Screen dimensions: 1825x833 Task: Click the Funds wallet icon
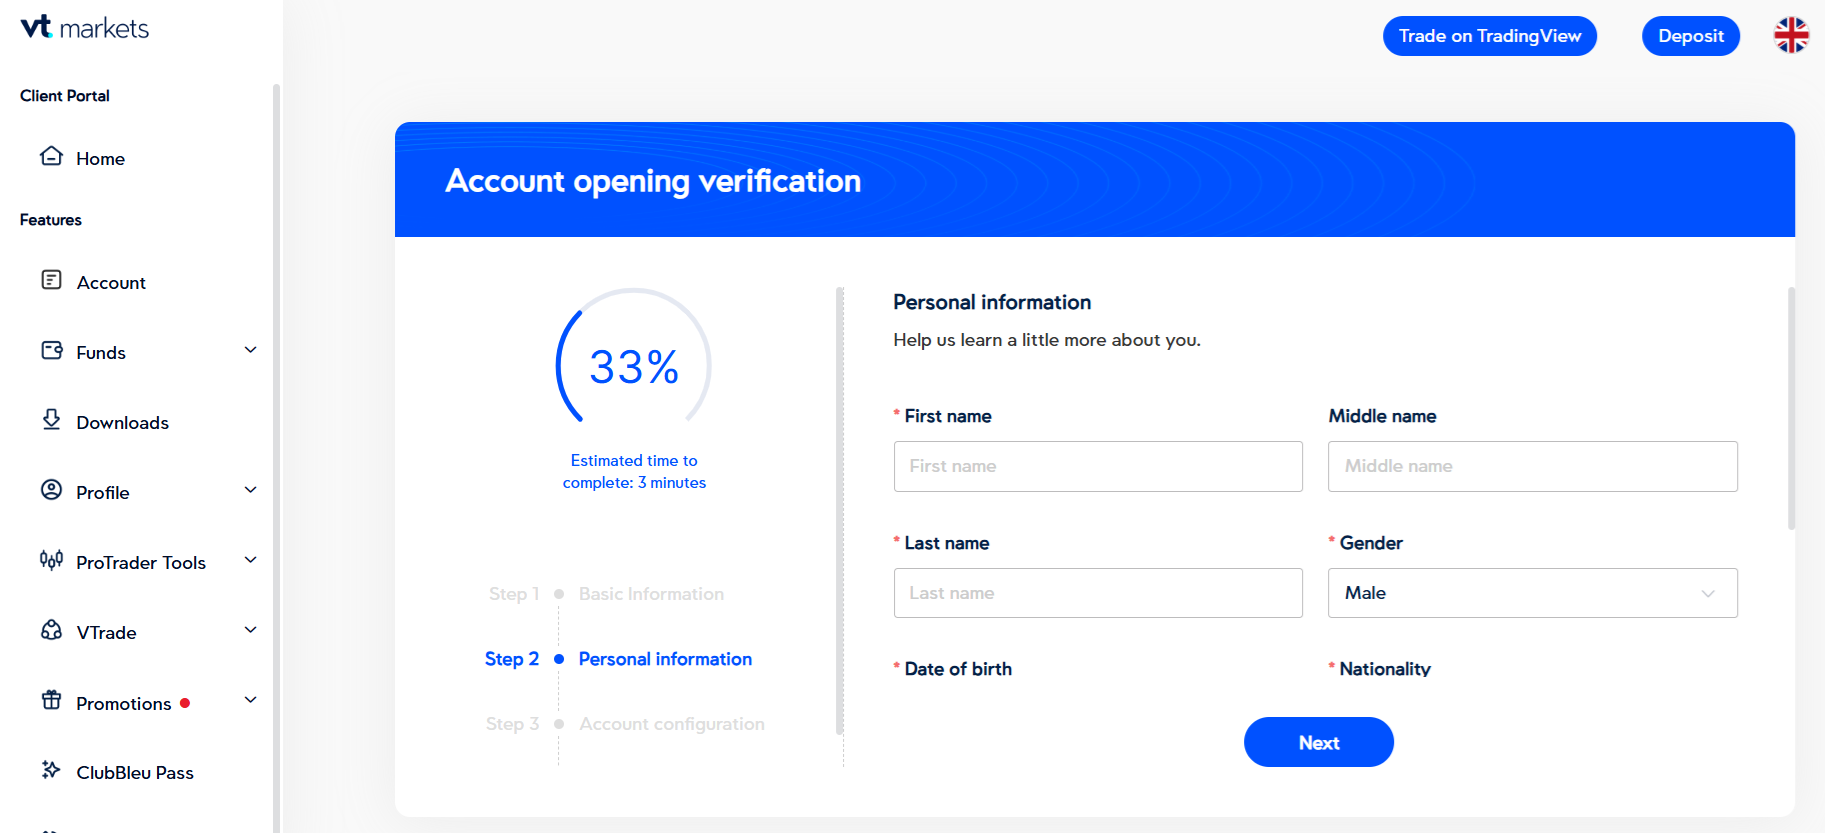click(51, 350)
